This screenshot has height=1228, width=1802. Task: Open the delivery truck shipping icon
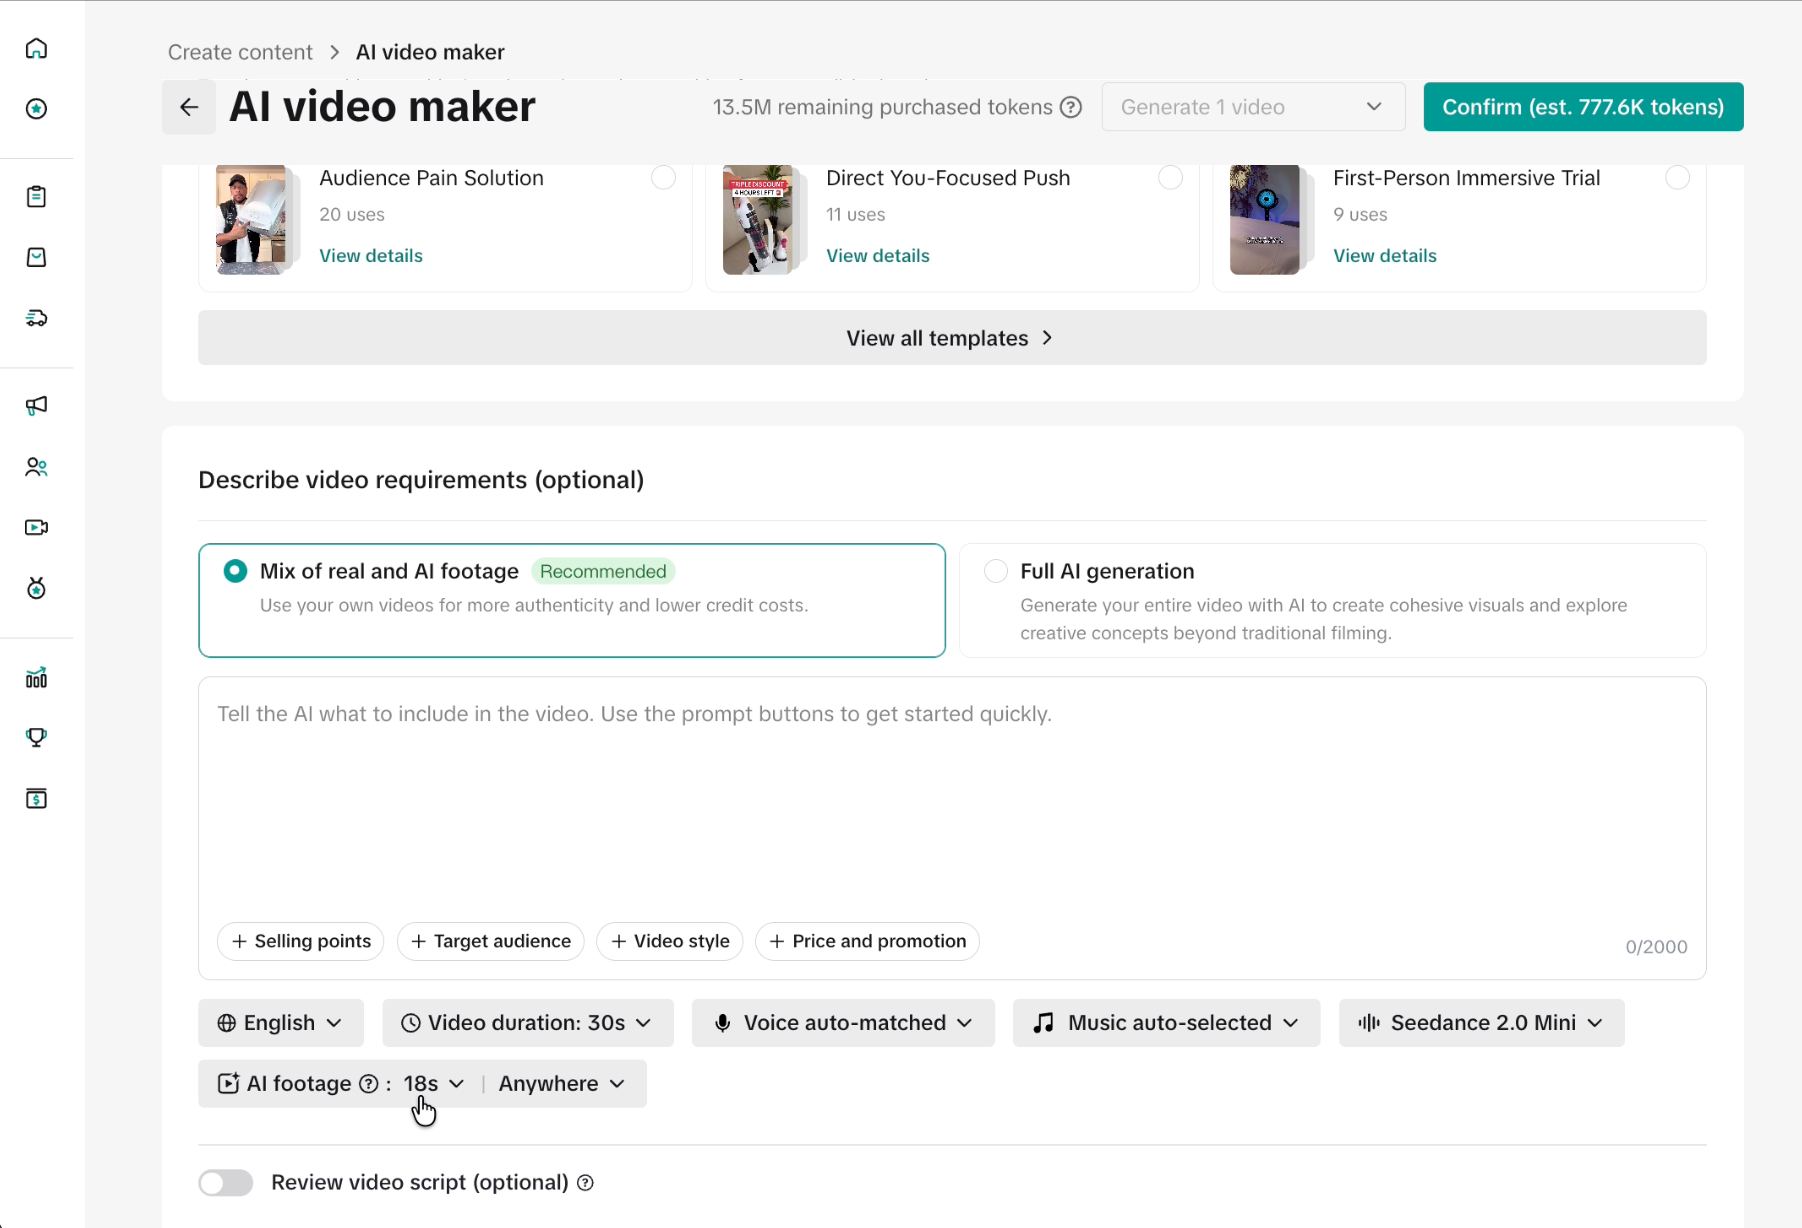(x=36, y=318)
